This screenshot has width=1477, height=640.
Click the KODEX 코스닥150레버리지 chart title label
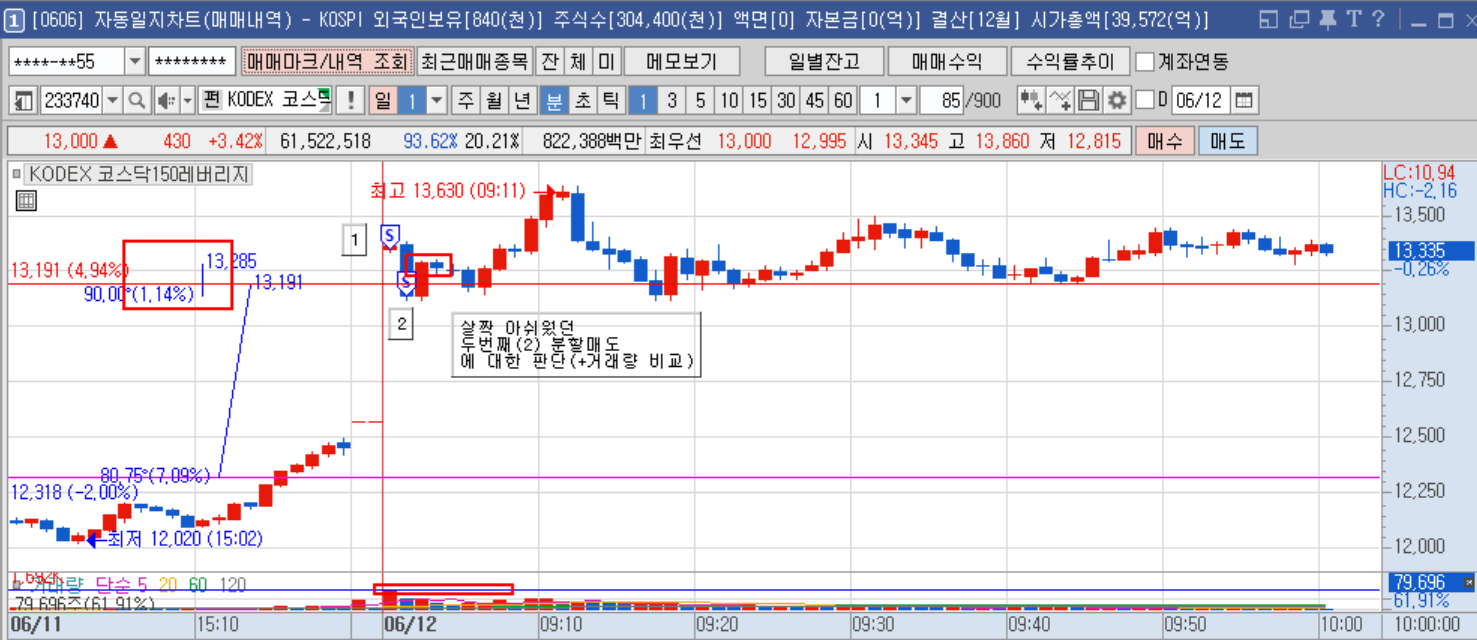138,174
